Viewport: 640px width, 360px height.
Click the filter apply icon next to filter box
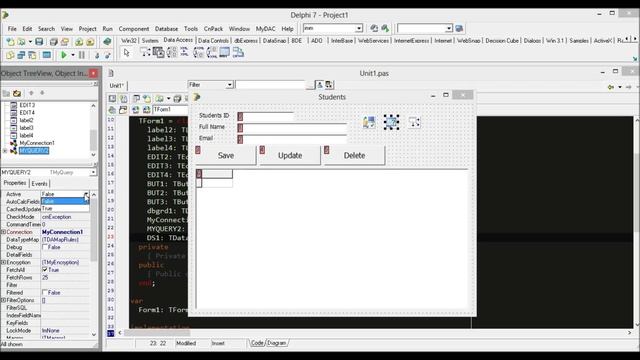[320, 84]
